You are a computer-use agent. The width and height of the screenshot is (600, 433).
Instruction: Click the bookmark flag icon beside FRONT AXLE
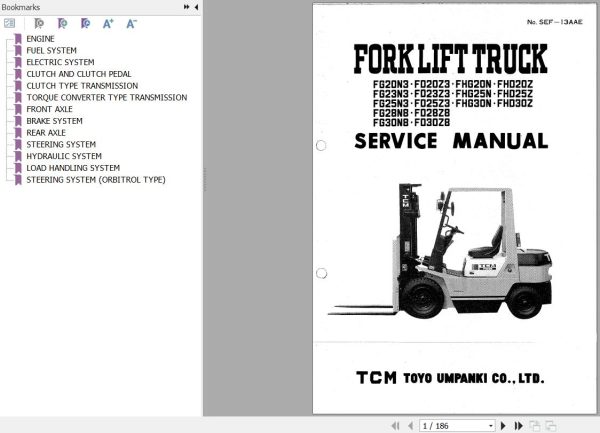18,109
